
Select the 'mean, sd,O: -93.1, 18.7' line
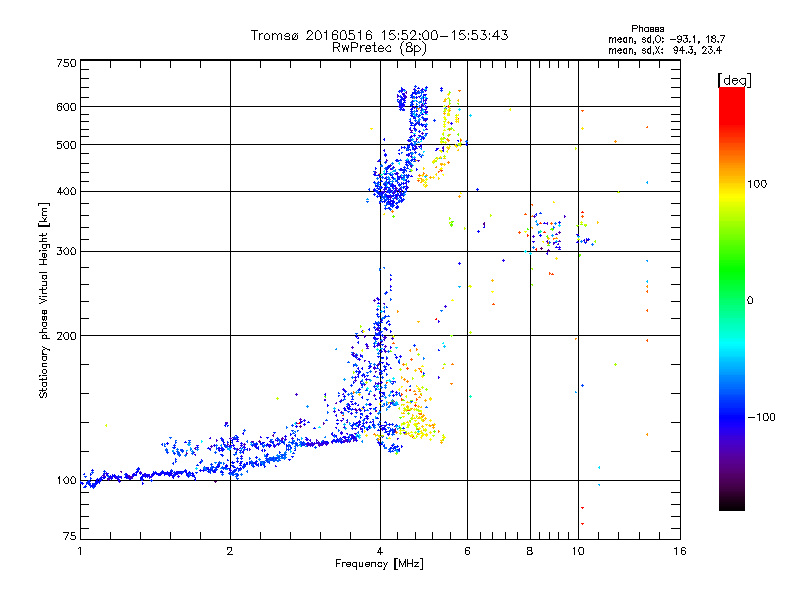(666, 39)
